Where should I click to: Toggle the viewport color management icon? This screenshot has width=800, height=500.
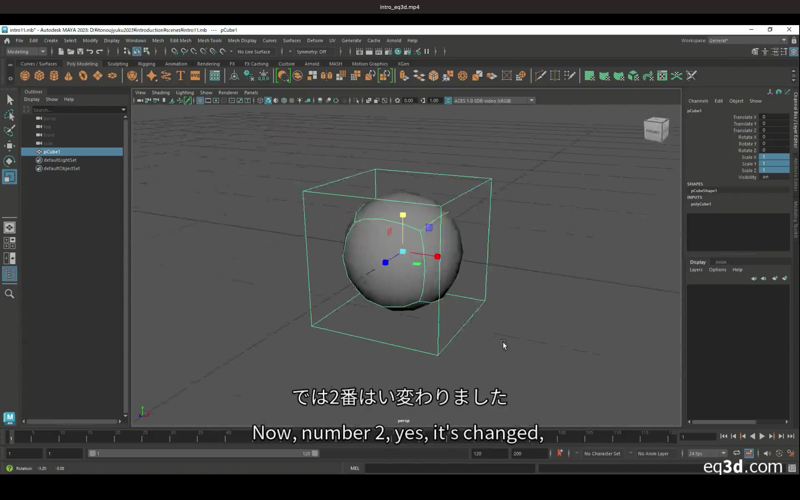click(450, 100)
